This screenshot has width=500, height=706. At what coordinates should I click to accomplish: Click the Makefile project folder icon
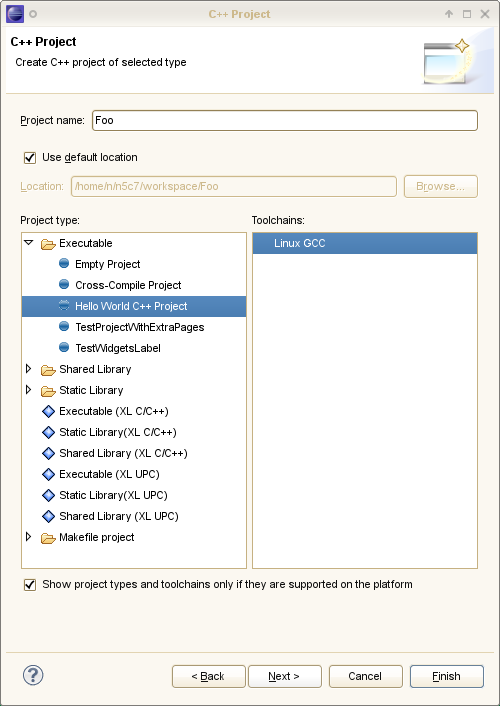pos(48,538)
